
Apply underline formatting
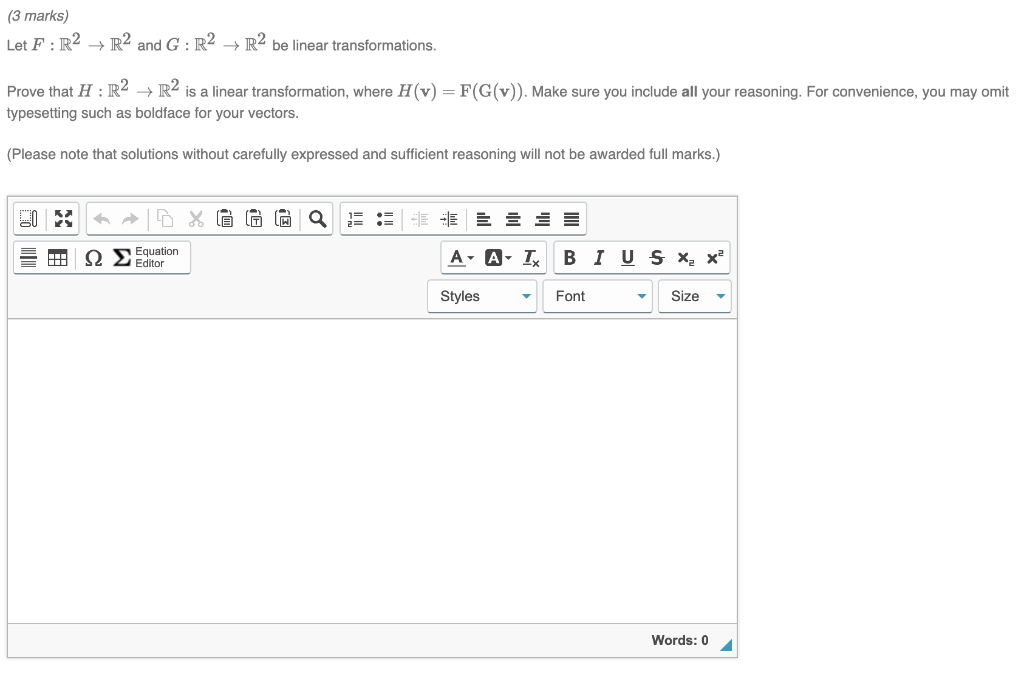coord(626,257)
